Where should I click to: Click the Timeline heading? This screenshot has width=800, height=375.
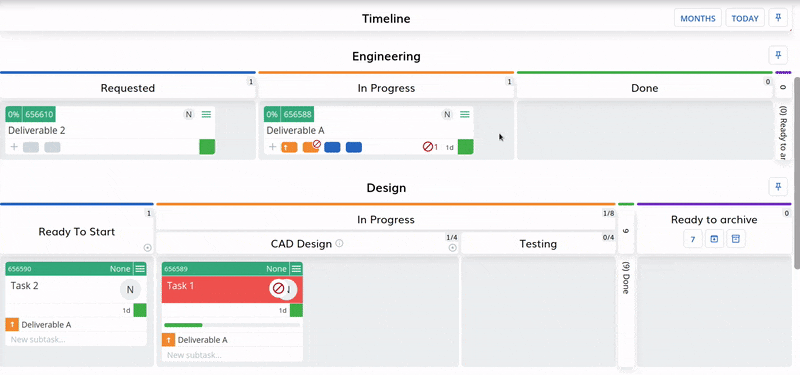tap(386, 18)
